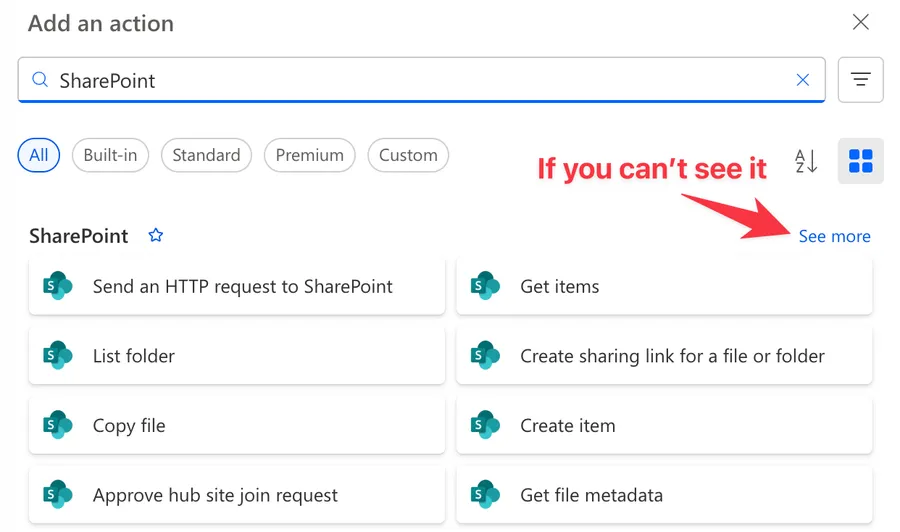The height and width of the screenshot is (532, 900).
Task: Favorite the SharePoint connector star
Action: [x=155, y=236]
